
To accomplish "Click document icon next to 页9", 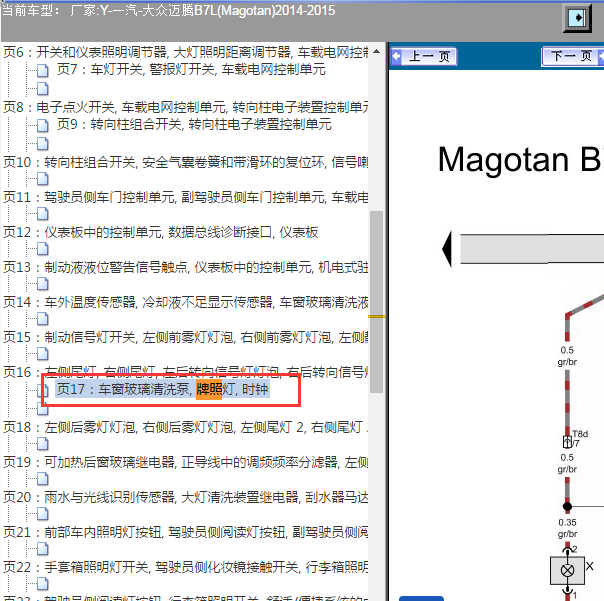I will [x=43, y=125].
